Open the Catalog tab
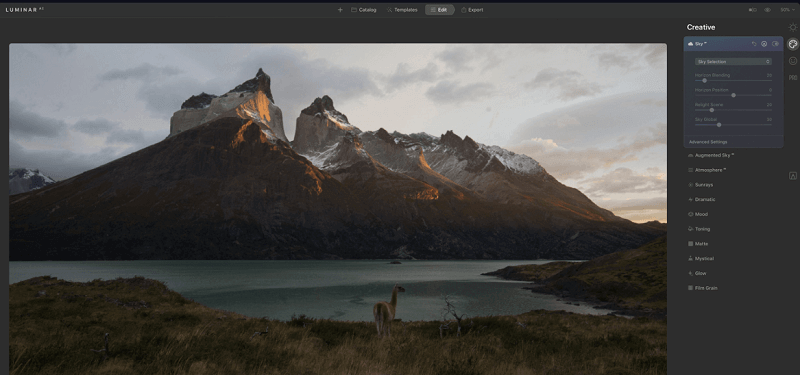 tap(364, 10)
